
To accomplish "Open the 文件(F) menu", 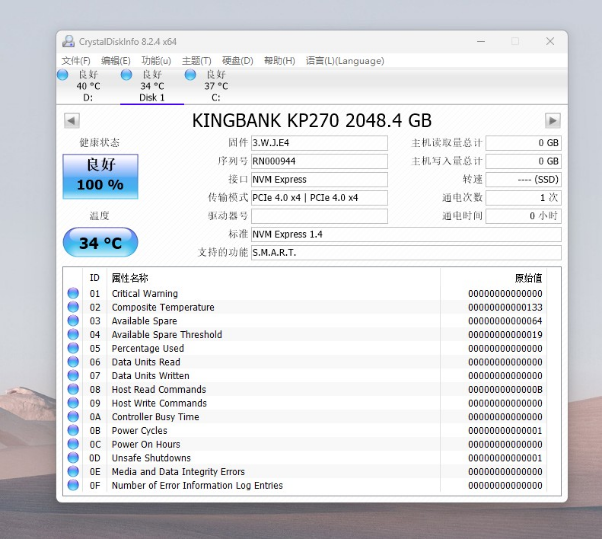I will [x=76, y=61].
